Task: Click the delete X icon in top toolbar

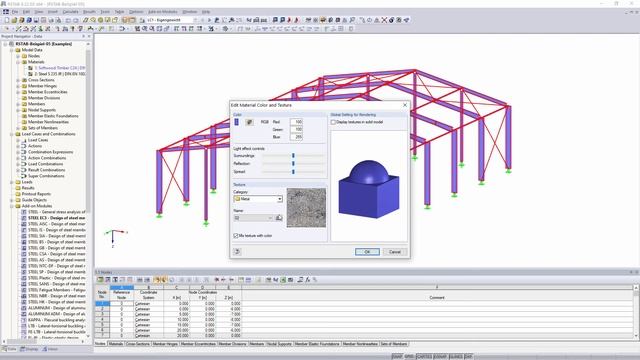Action: click(x=384, y=20)
